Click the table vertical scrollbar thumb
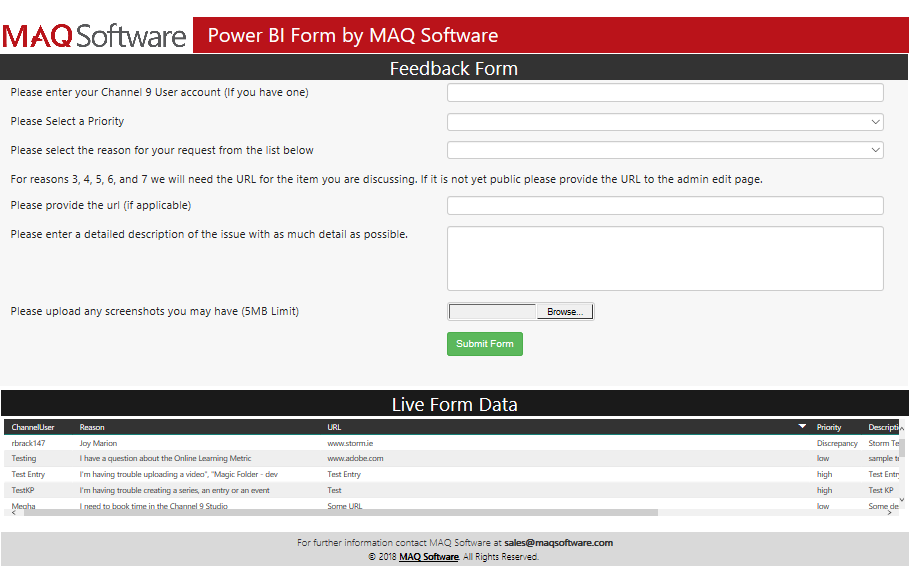 click(902, 447)
